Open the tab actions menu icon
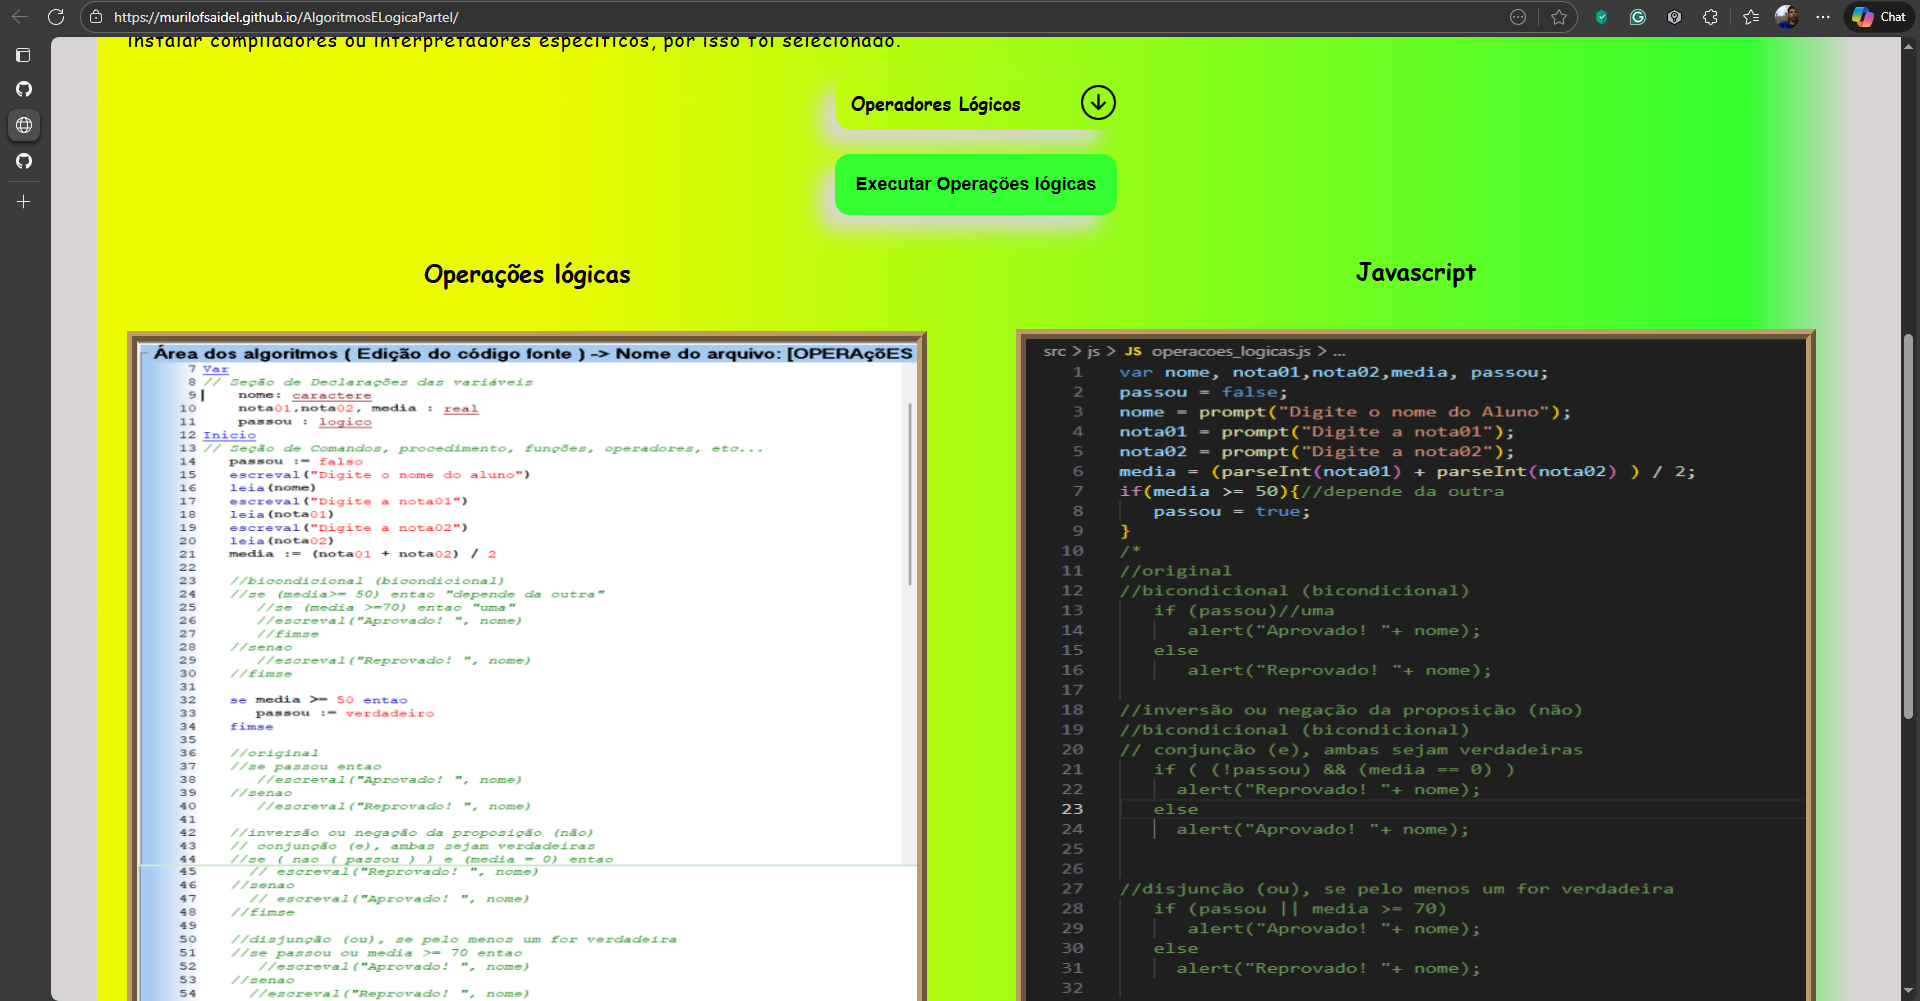Screen dimensions: 1920x1001 (24, 55)
